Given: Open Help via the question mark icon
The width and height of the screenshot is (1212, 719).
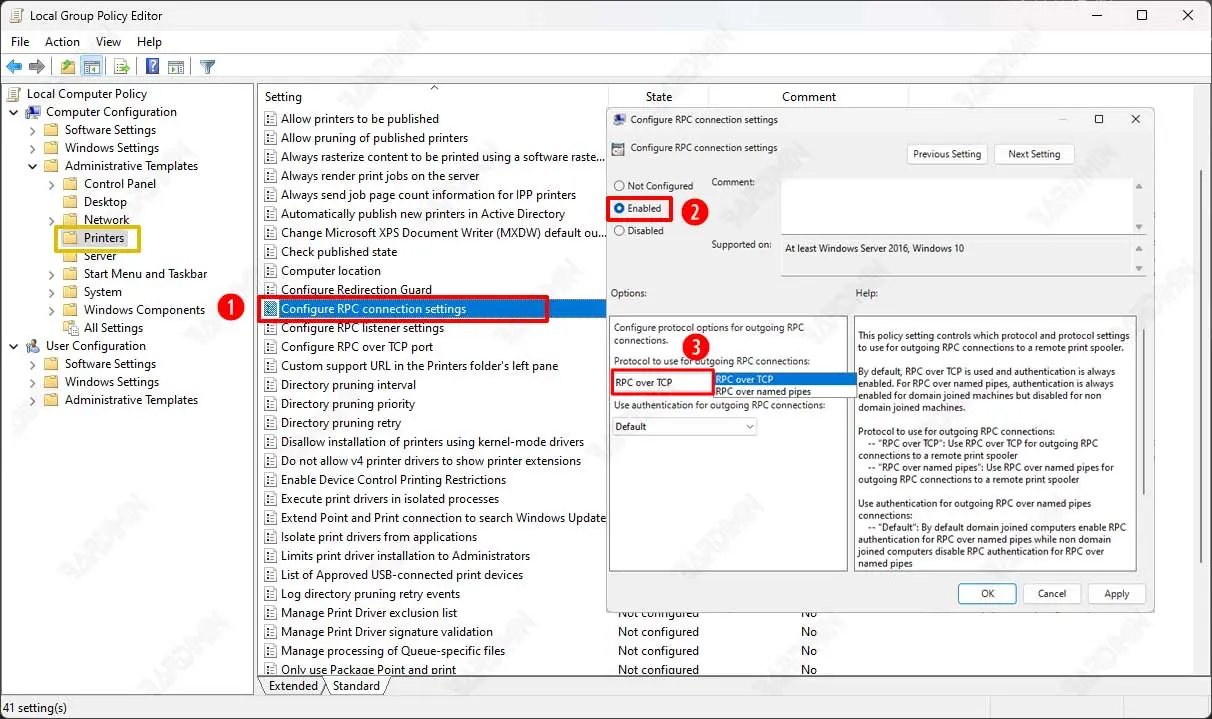Looking at the screenshot, I should pos(152,67).
